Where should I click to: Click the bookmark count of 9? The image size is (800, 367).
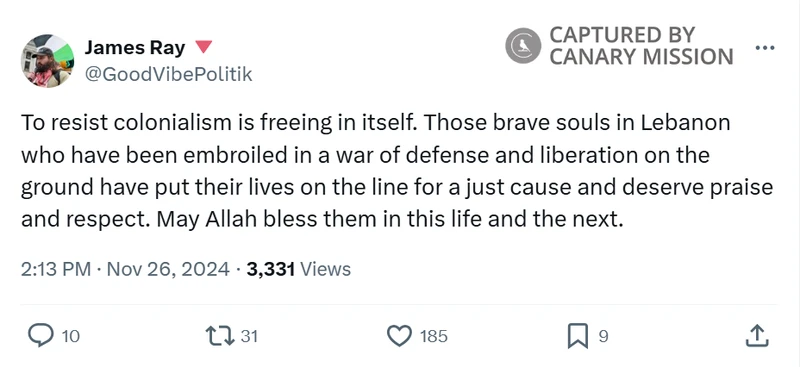point(603,336)
